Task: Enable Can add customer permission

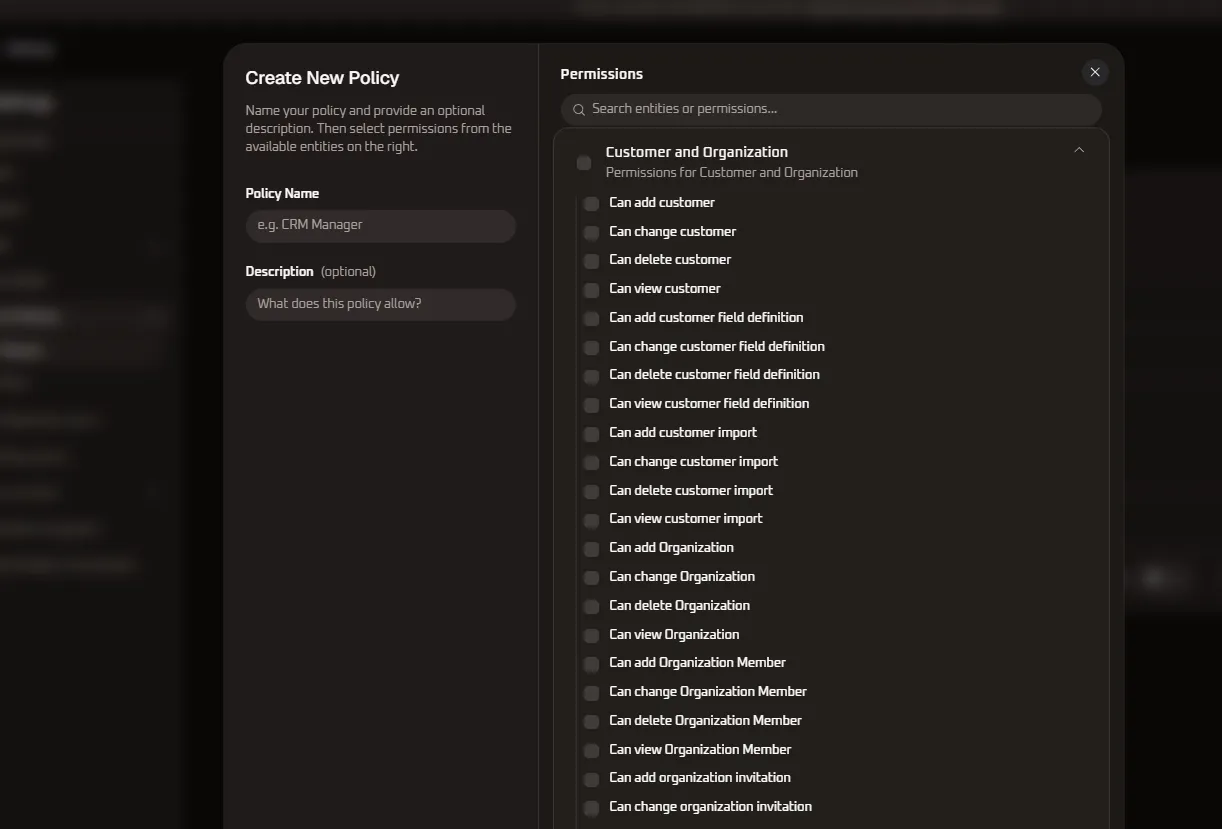Action: click(x=591, y=203)
